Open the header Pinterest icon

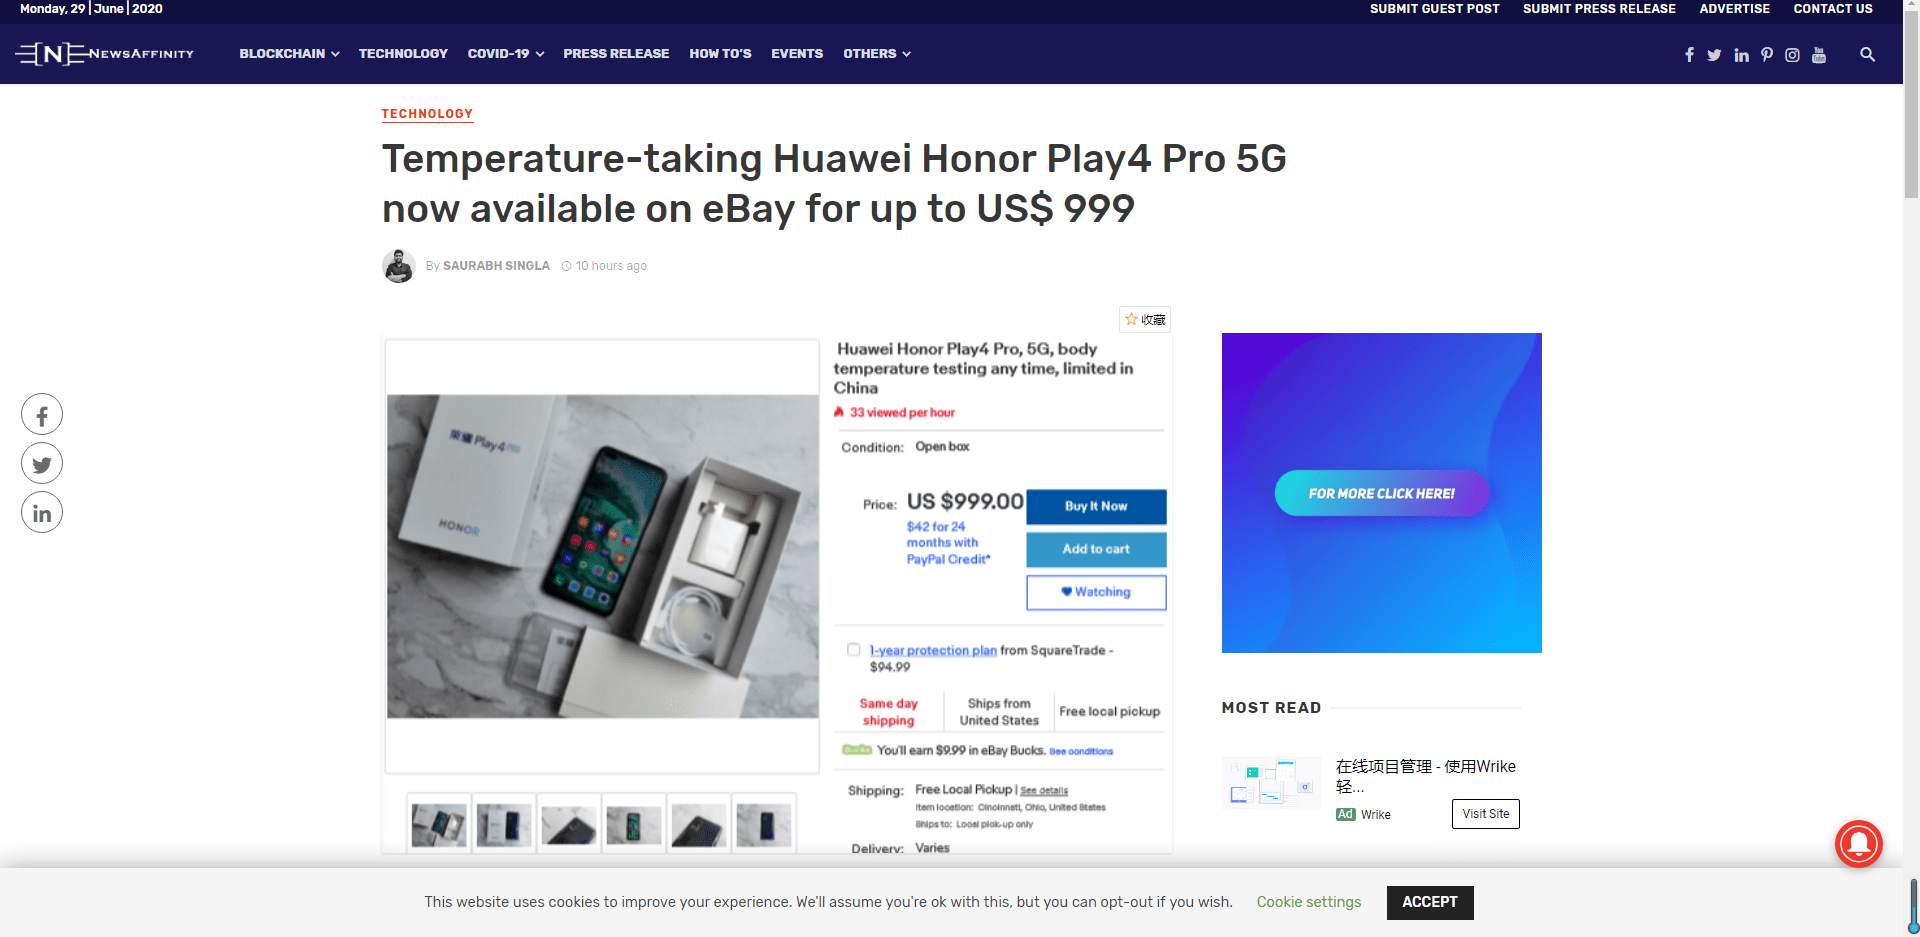pyautogui.click(x=1767, y=55)
